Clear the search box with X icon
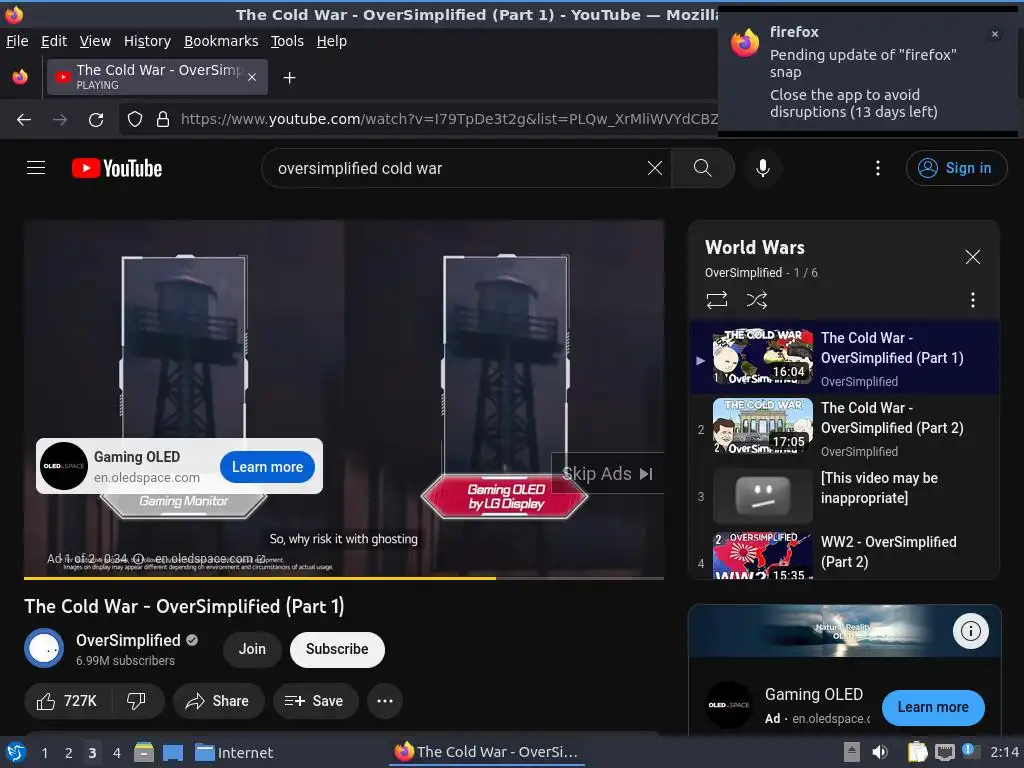Screen dimensions: 1024x768 [654, 168]
